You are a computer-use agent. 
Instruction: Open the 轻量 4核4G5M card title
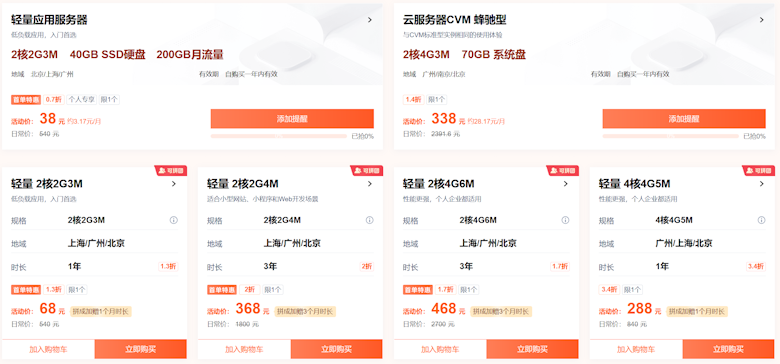(635, 184)
